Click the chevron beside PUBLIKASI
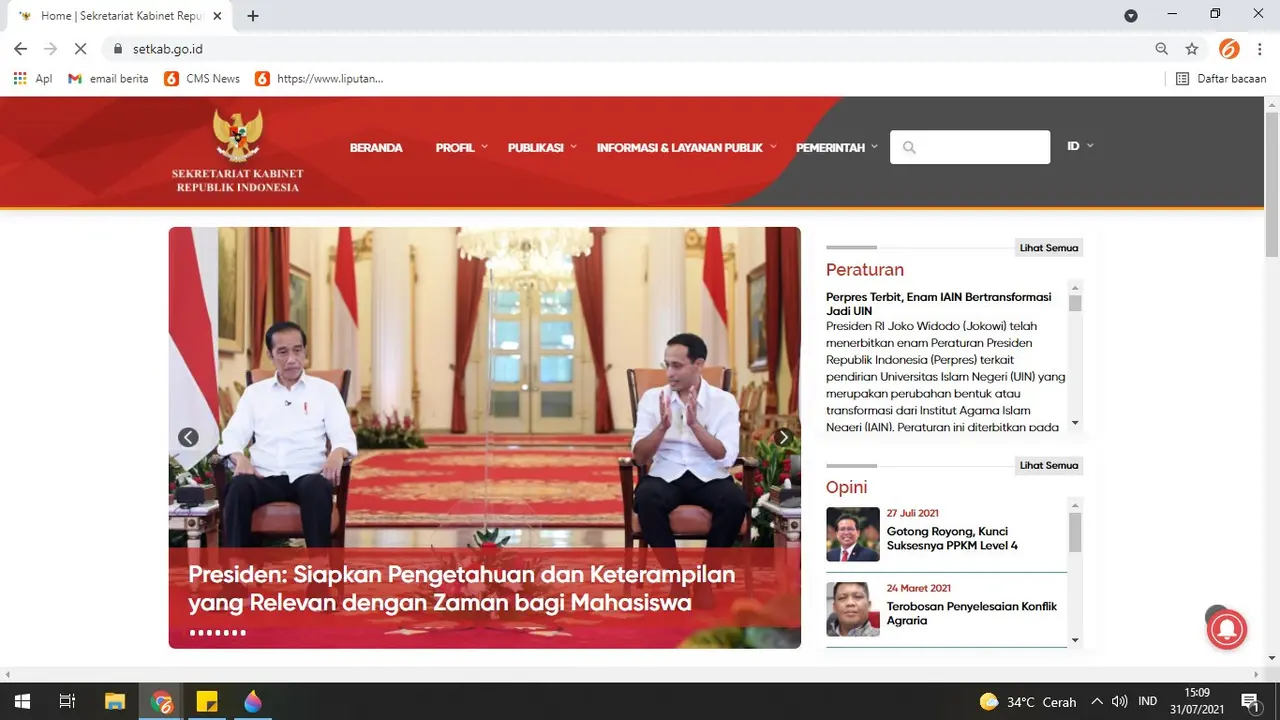Screen dimensions: 1280x720 tap(573, 146)
